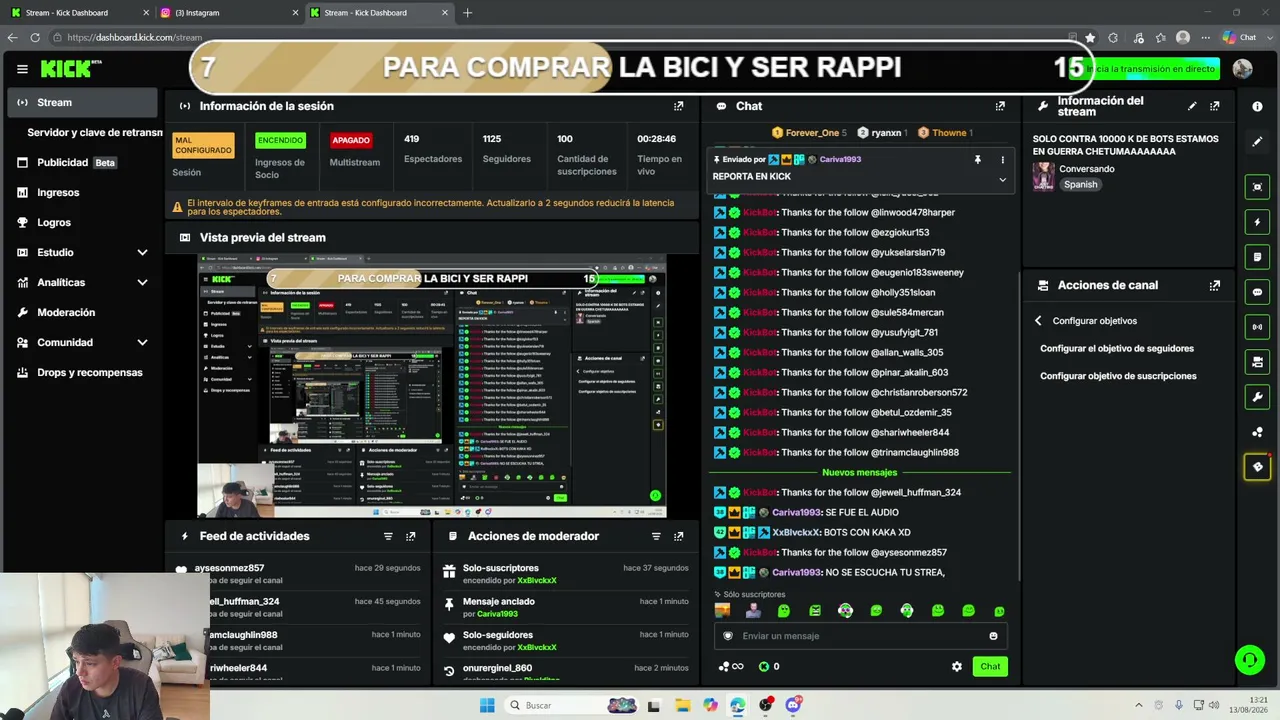The height and width of the screenshot is (720, 1280).
Task: Click the channel points dots icon in right sidebar
Action: coord(1258,432)
